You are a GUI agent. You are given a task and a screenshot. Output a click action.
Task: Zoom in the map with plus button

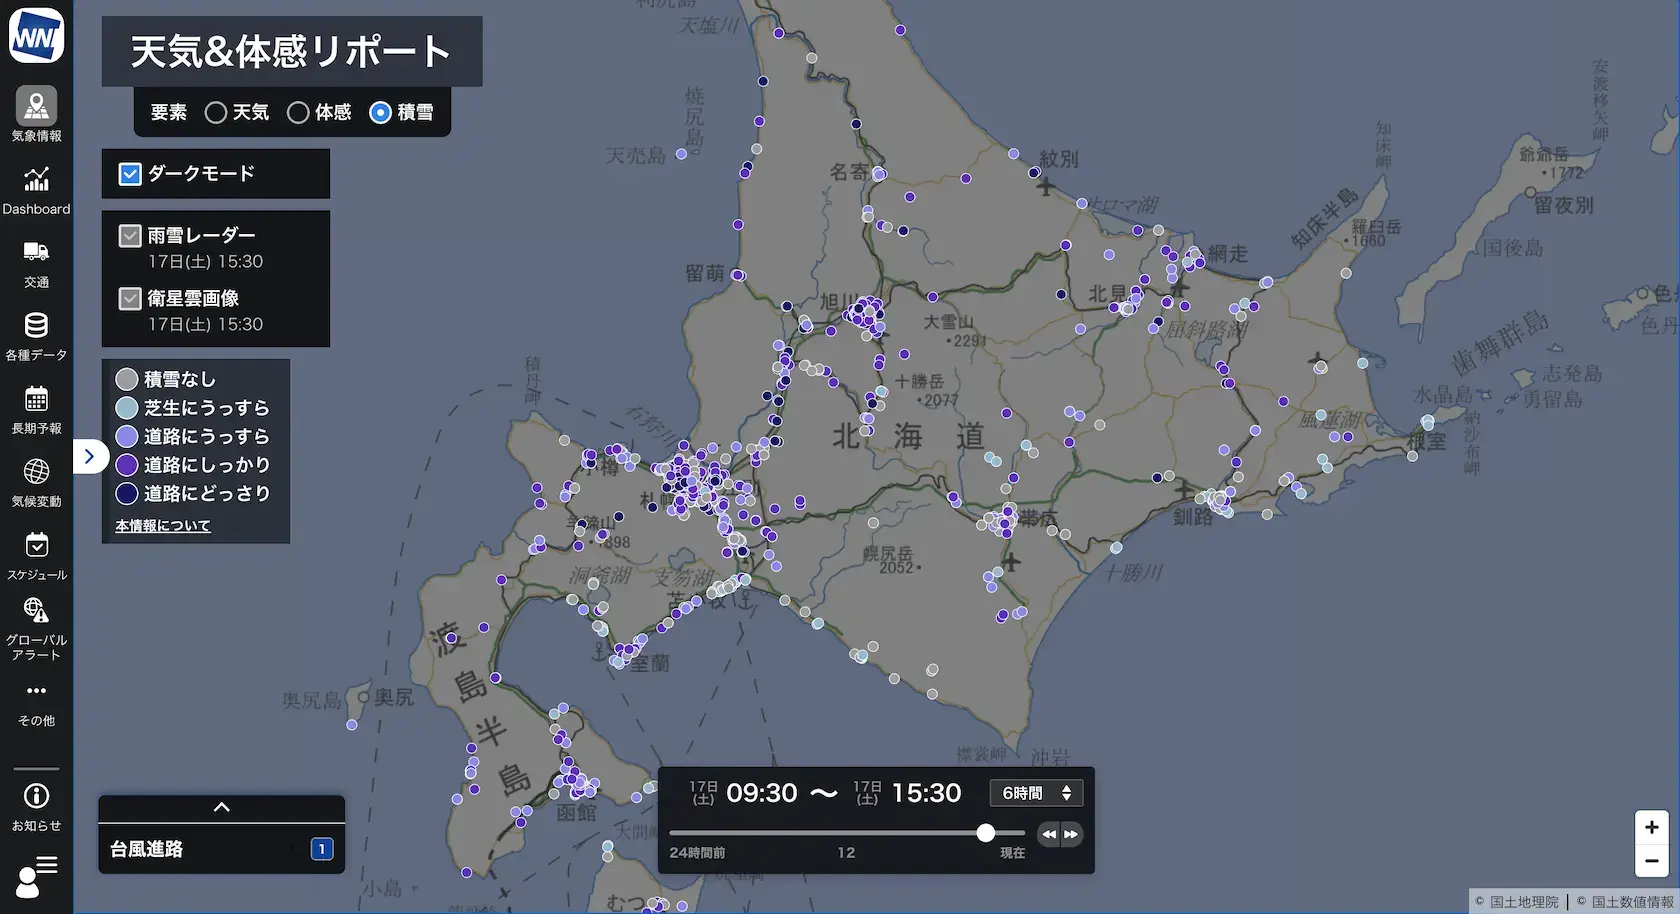[1651, 827]
